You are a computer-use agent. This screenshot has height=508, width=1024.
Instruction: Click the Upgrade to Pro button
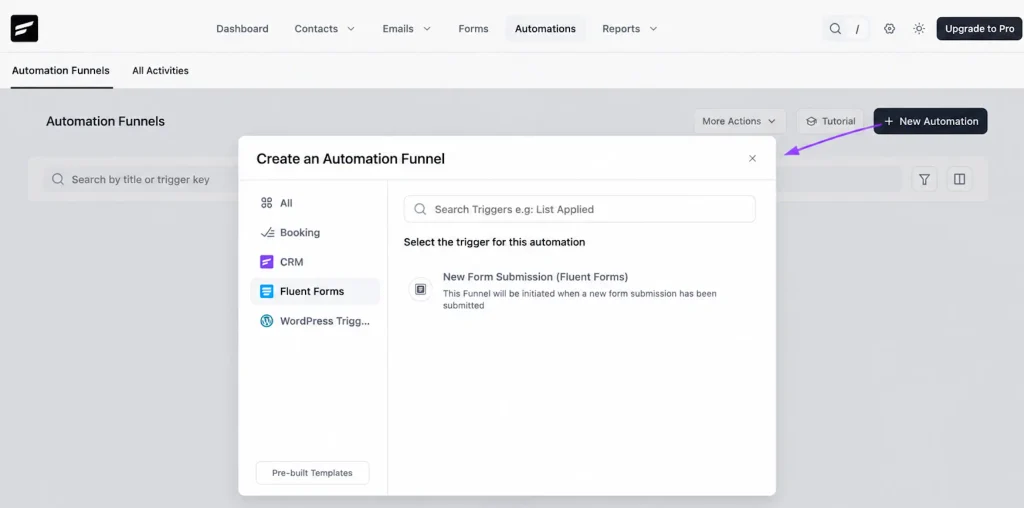979,29
